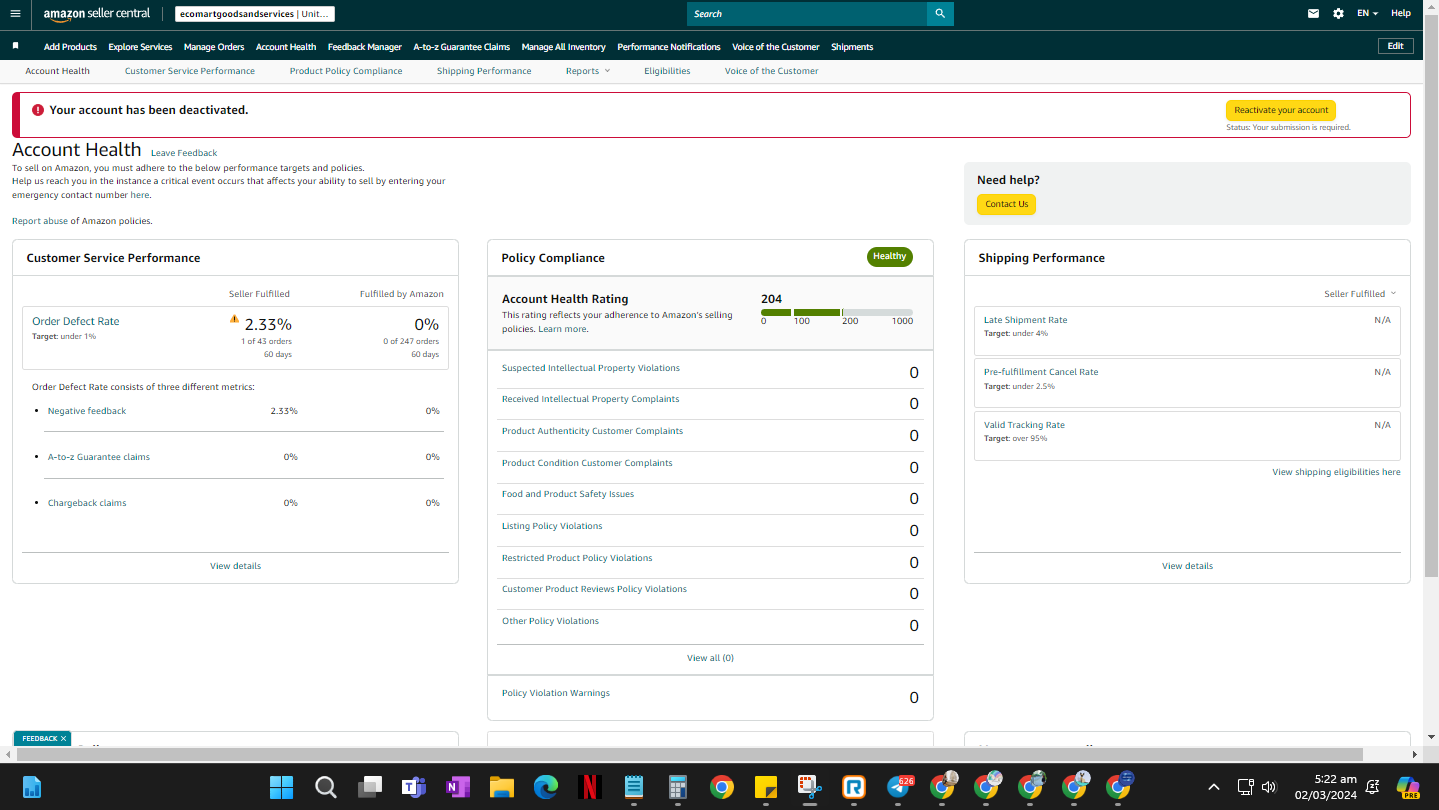Expand the EN language dropdown
Screen dimensions: 1439x810
[x=1367, y=14]
